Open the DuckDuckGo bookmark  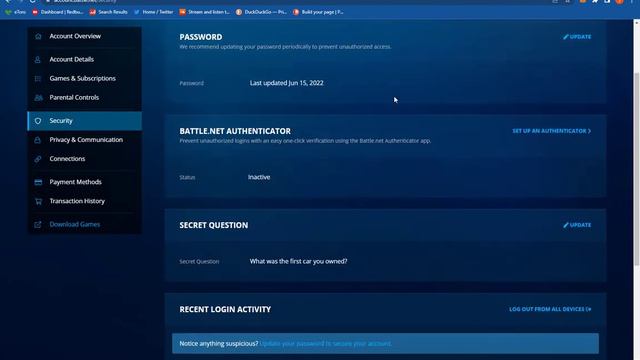click(261, 12)
